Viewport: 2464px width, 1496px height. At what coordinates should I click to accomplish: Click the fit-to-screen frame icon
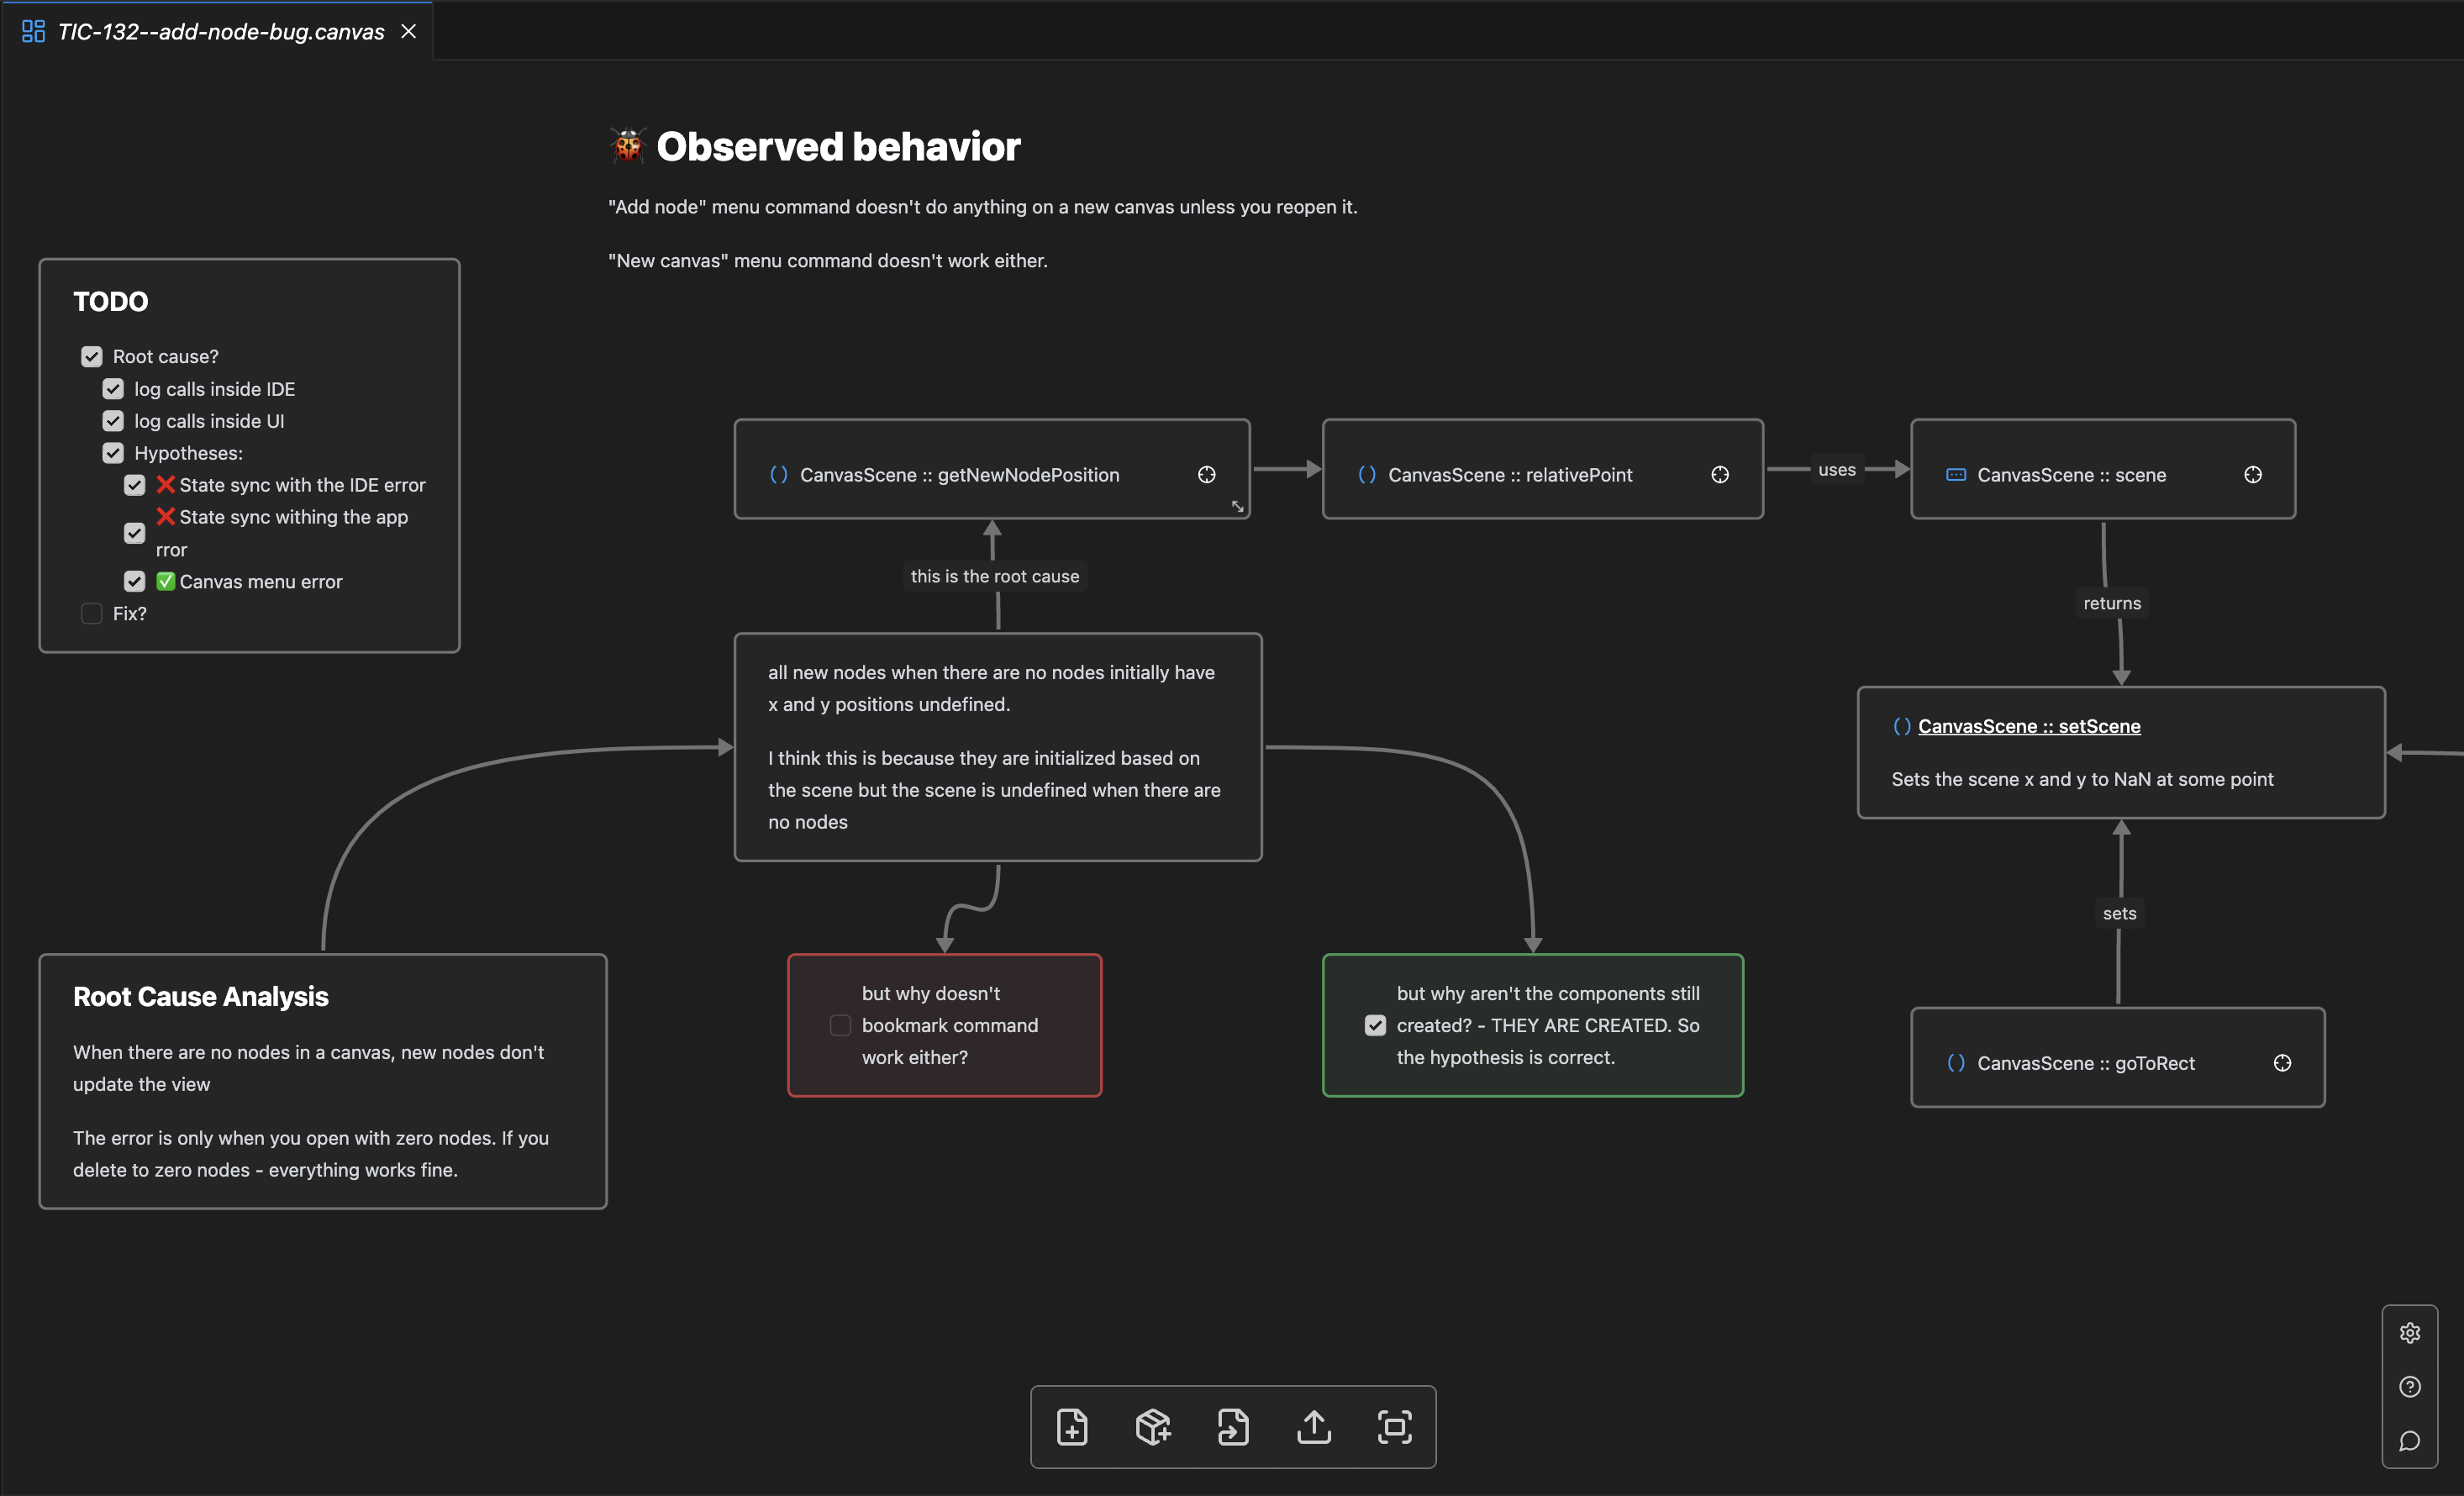1395,1427
